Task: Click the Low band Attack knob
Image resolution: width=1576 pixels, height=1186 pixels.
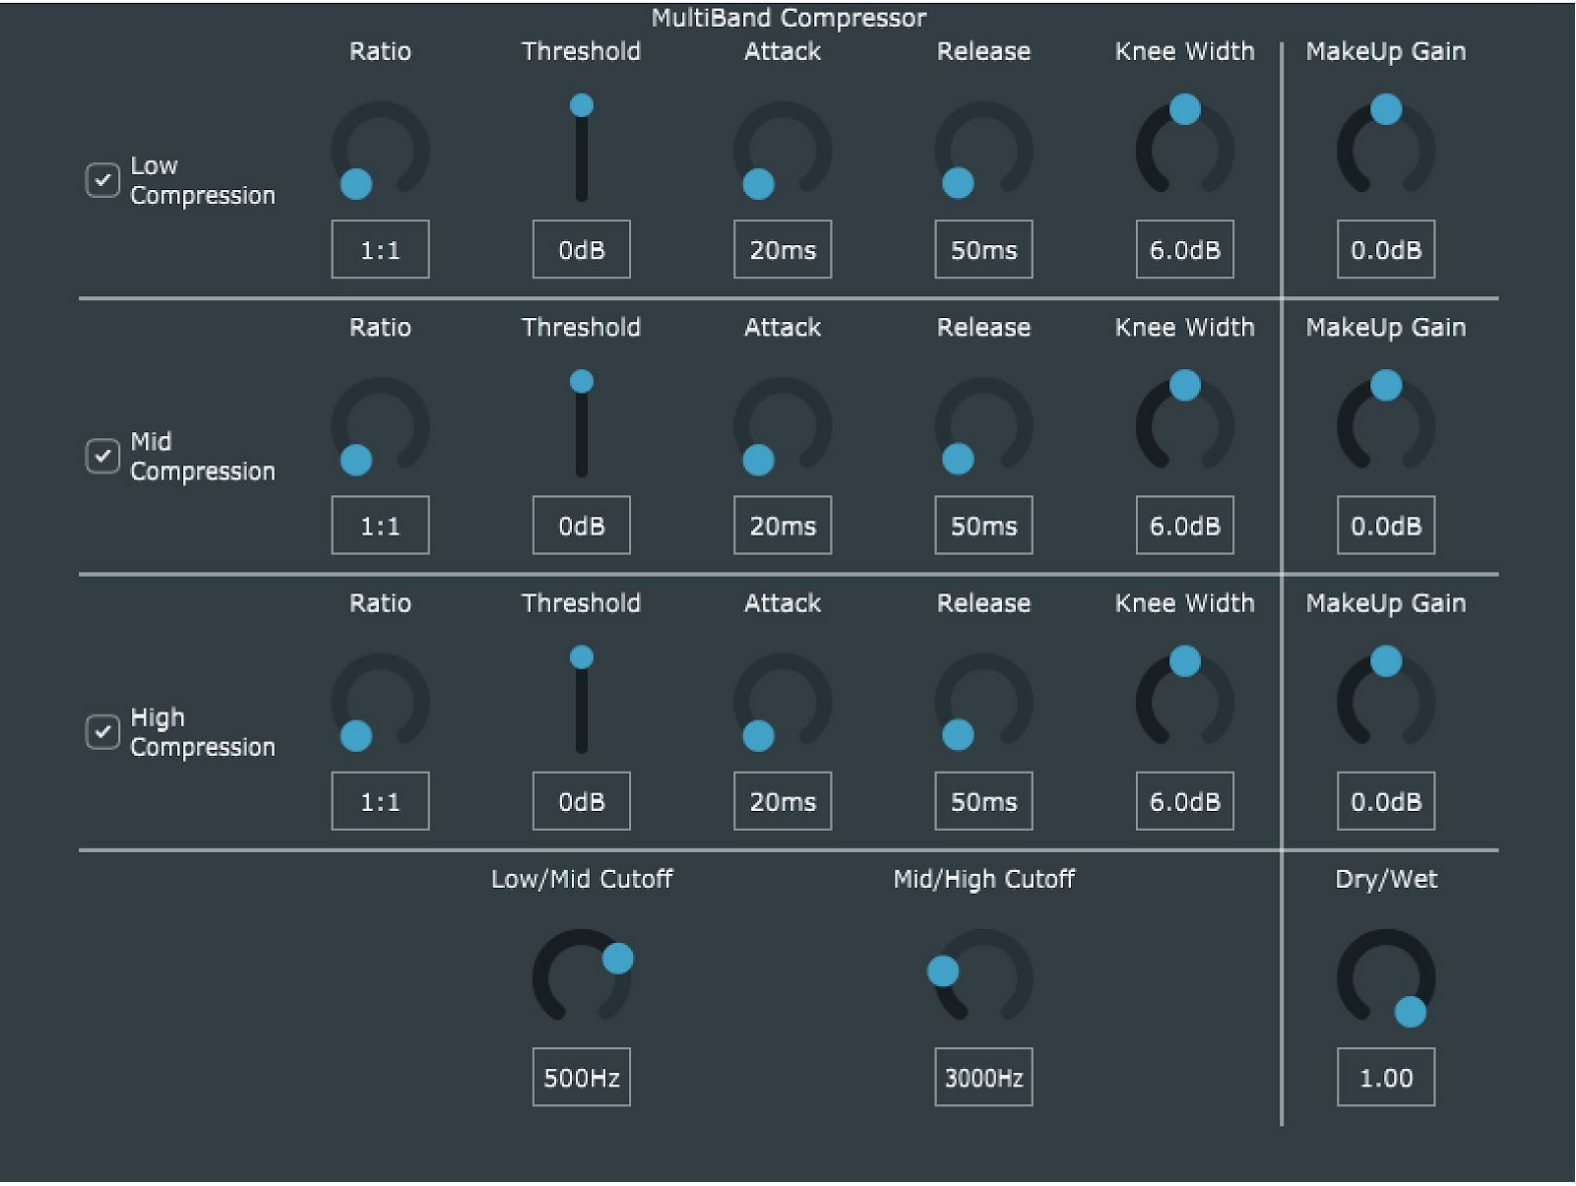Action: [782, 150]
